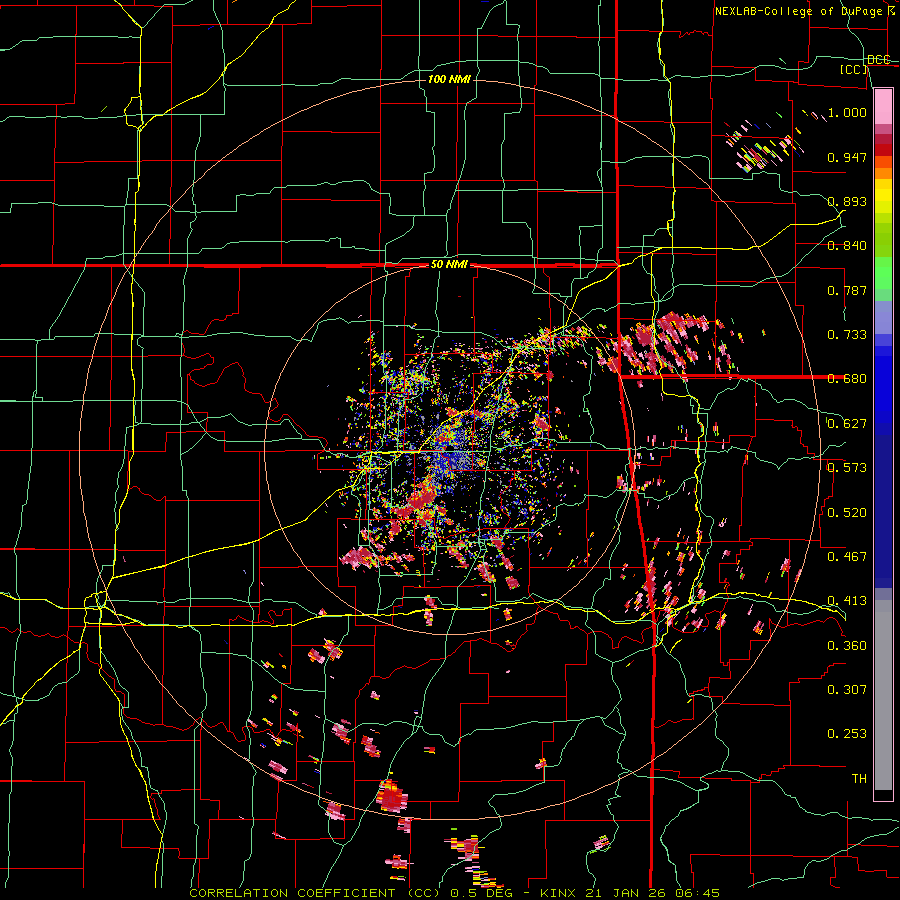The width and height of the screenshot is (900, 900).
Task: Click the KINX station identifier in footer
Action: point(558,893)
